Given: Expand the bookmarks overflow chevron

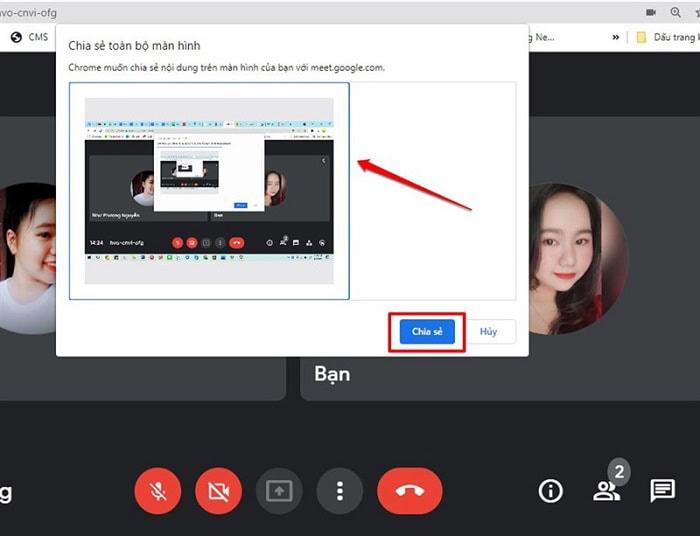Looking at the screenshot, I should point(612,37).
